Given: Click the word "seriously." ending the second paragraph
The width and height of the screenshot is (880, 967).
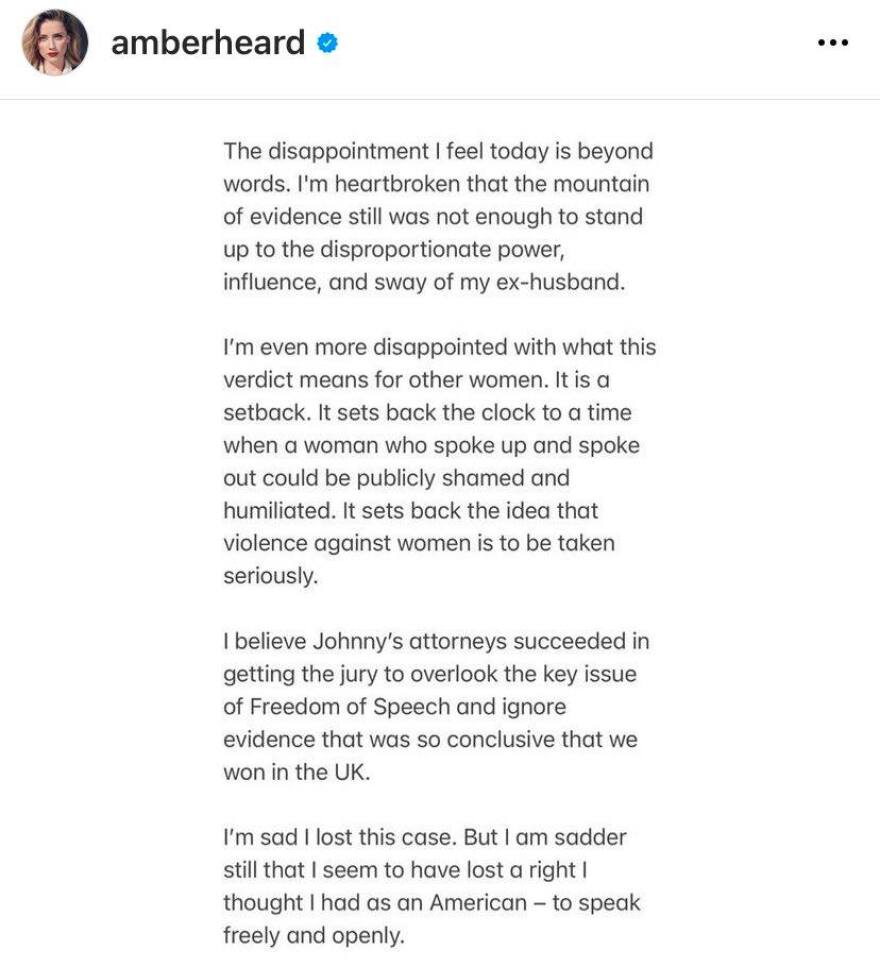Looking at the screenshot, I should (x=270, y=576).
